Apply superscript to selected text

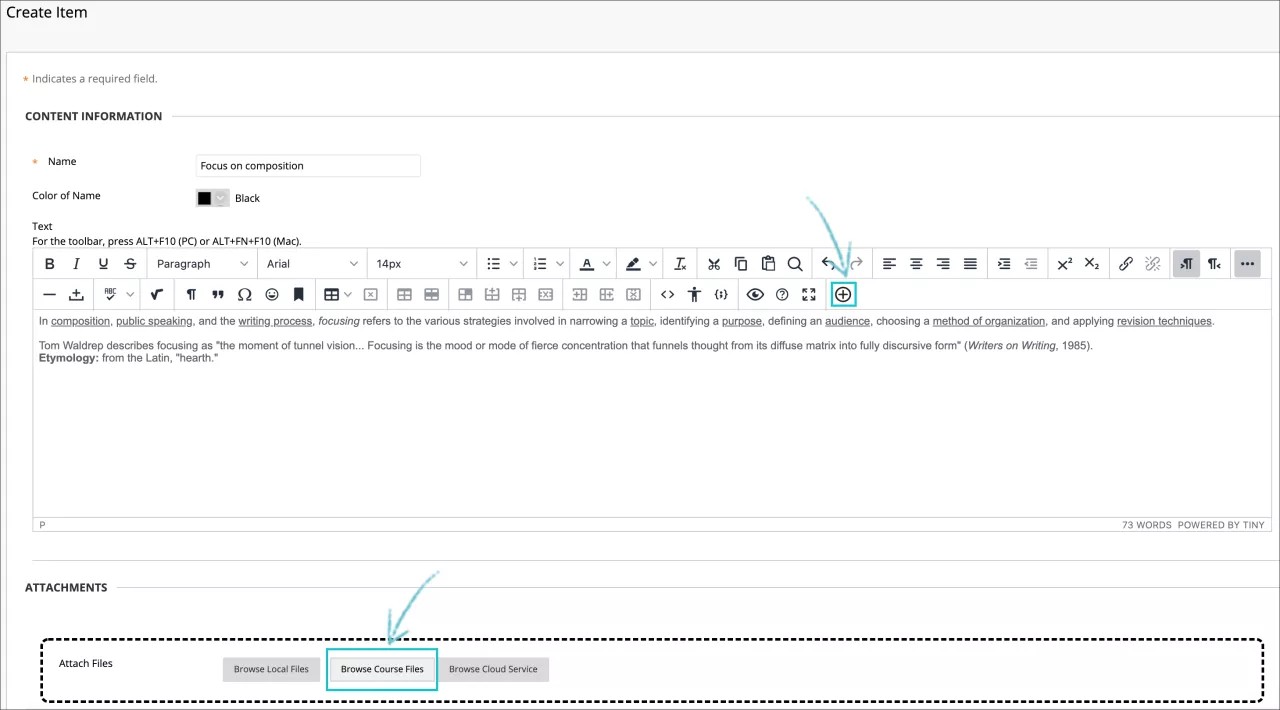pyautogui.click(x=1063, y=263)
